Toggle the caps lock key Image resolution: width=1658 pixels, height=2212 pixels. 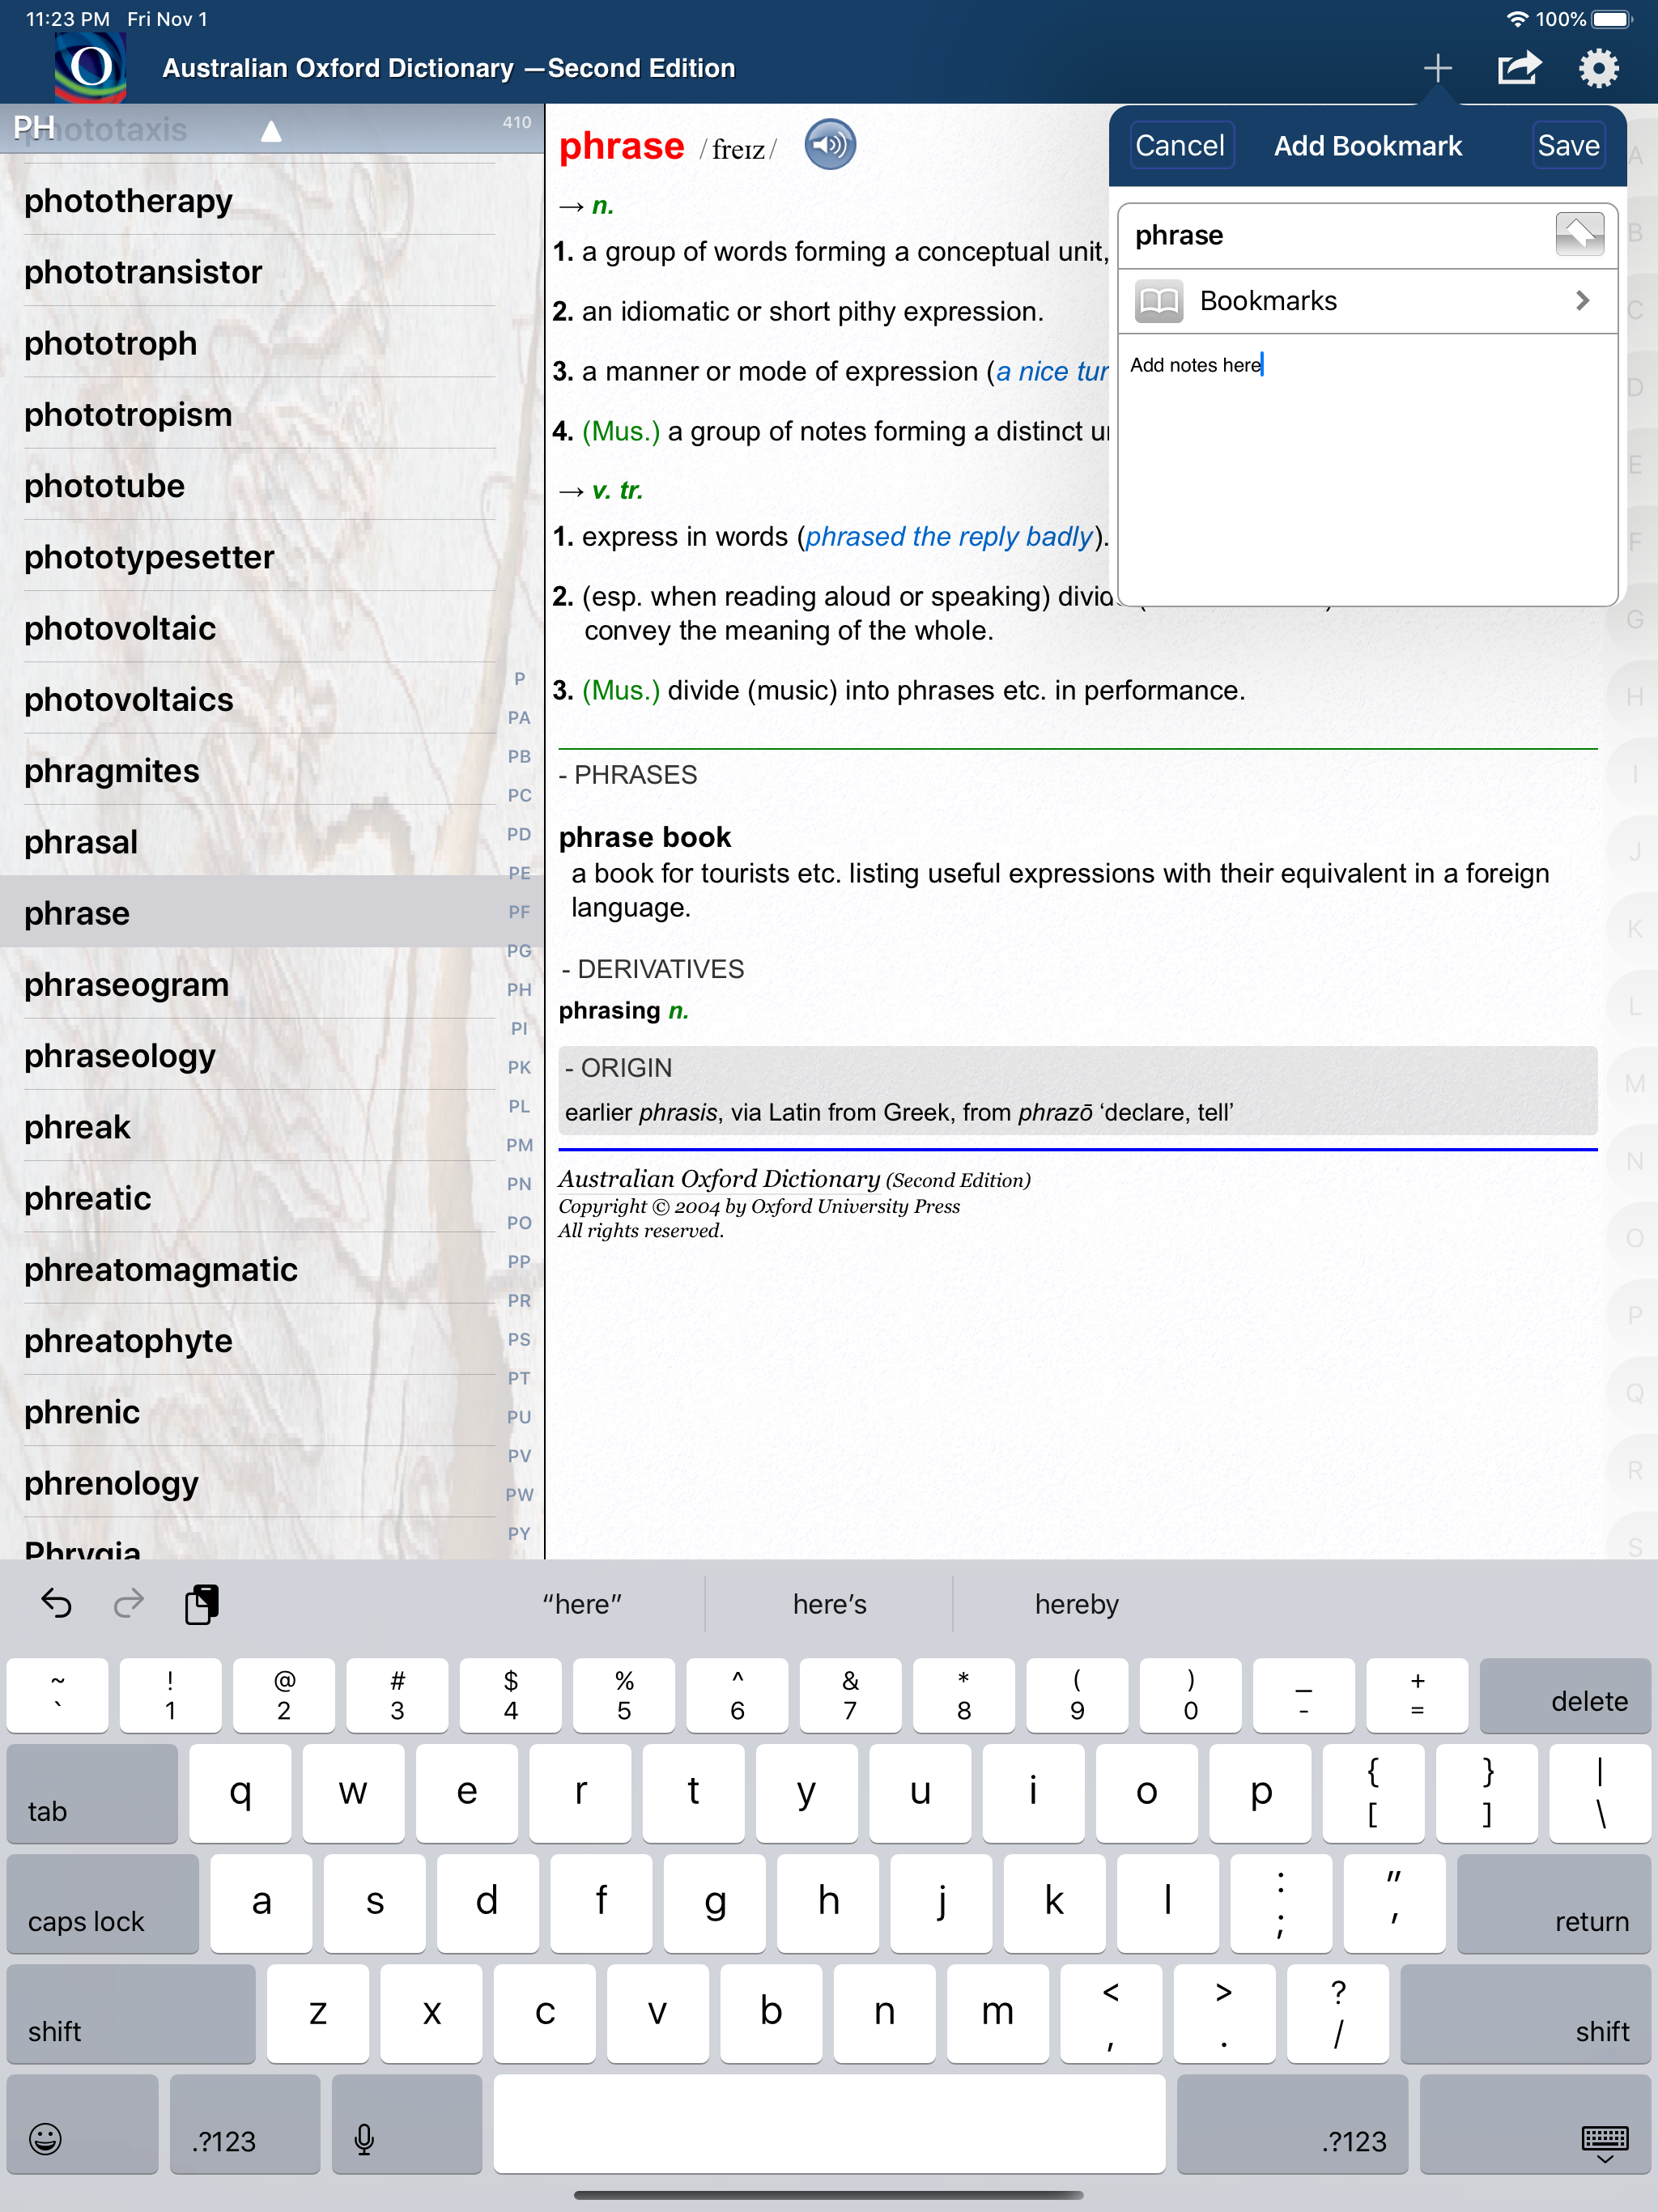tap(103, 1904)
